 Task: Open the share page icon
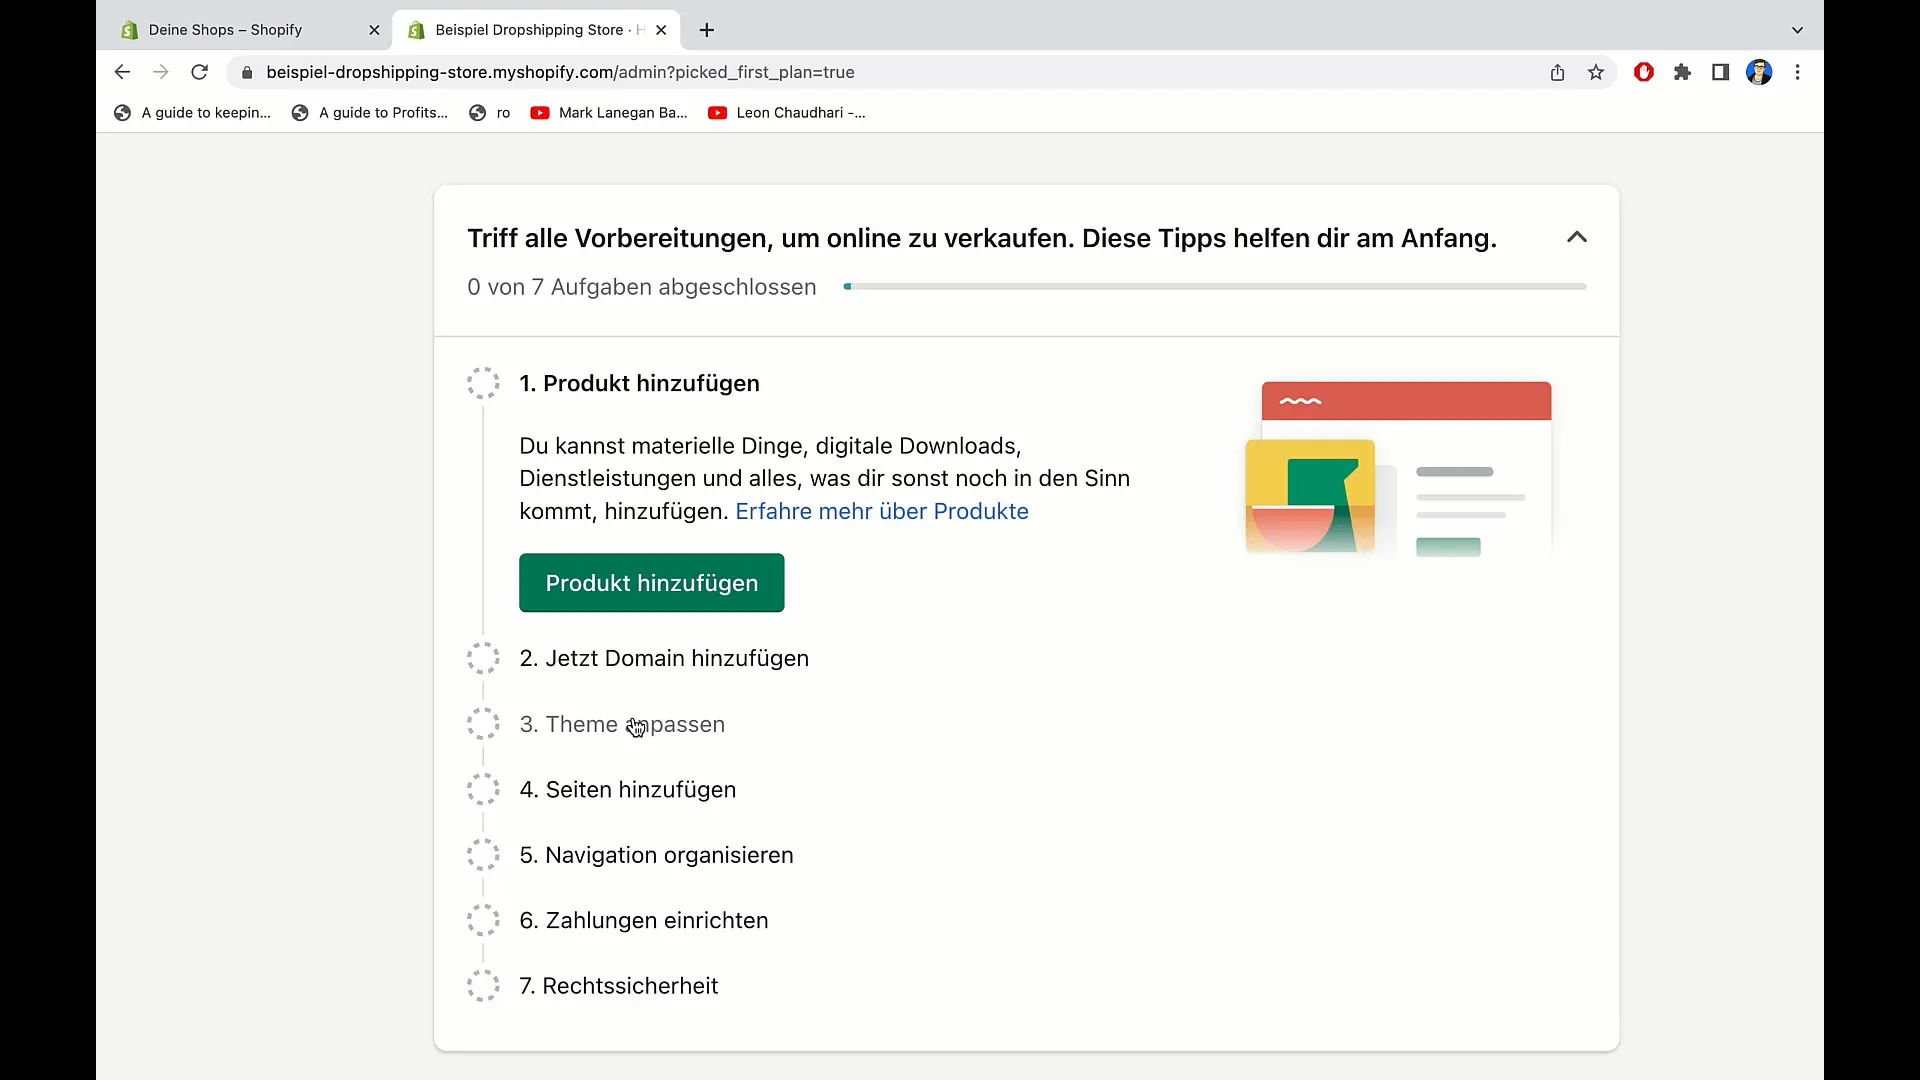(1557, 72)
